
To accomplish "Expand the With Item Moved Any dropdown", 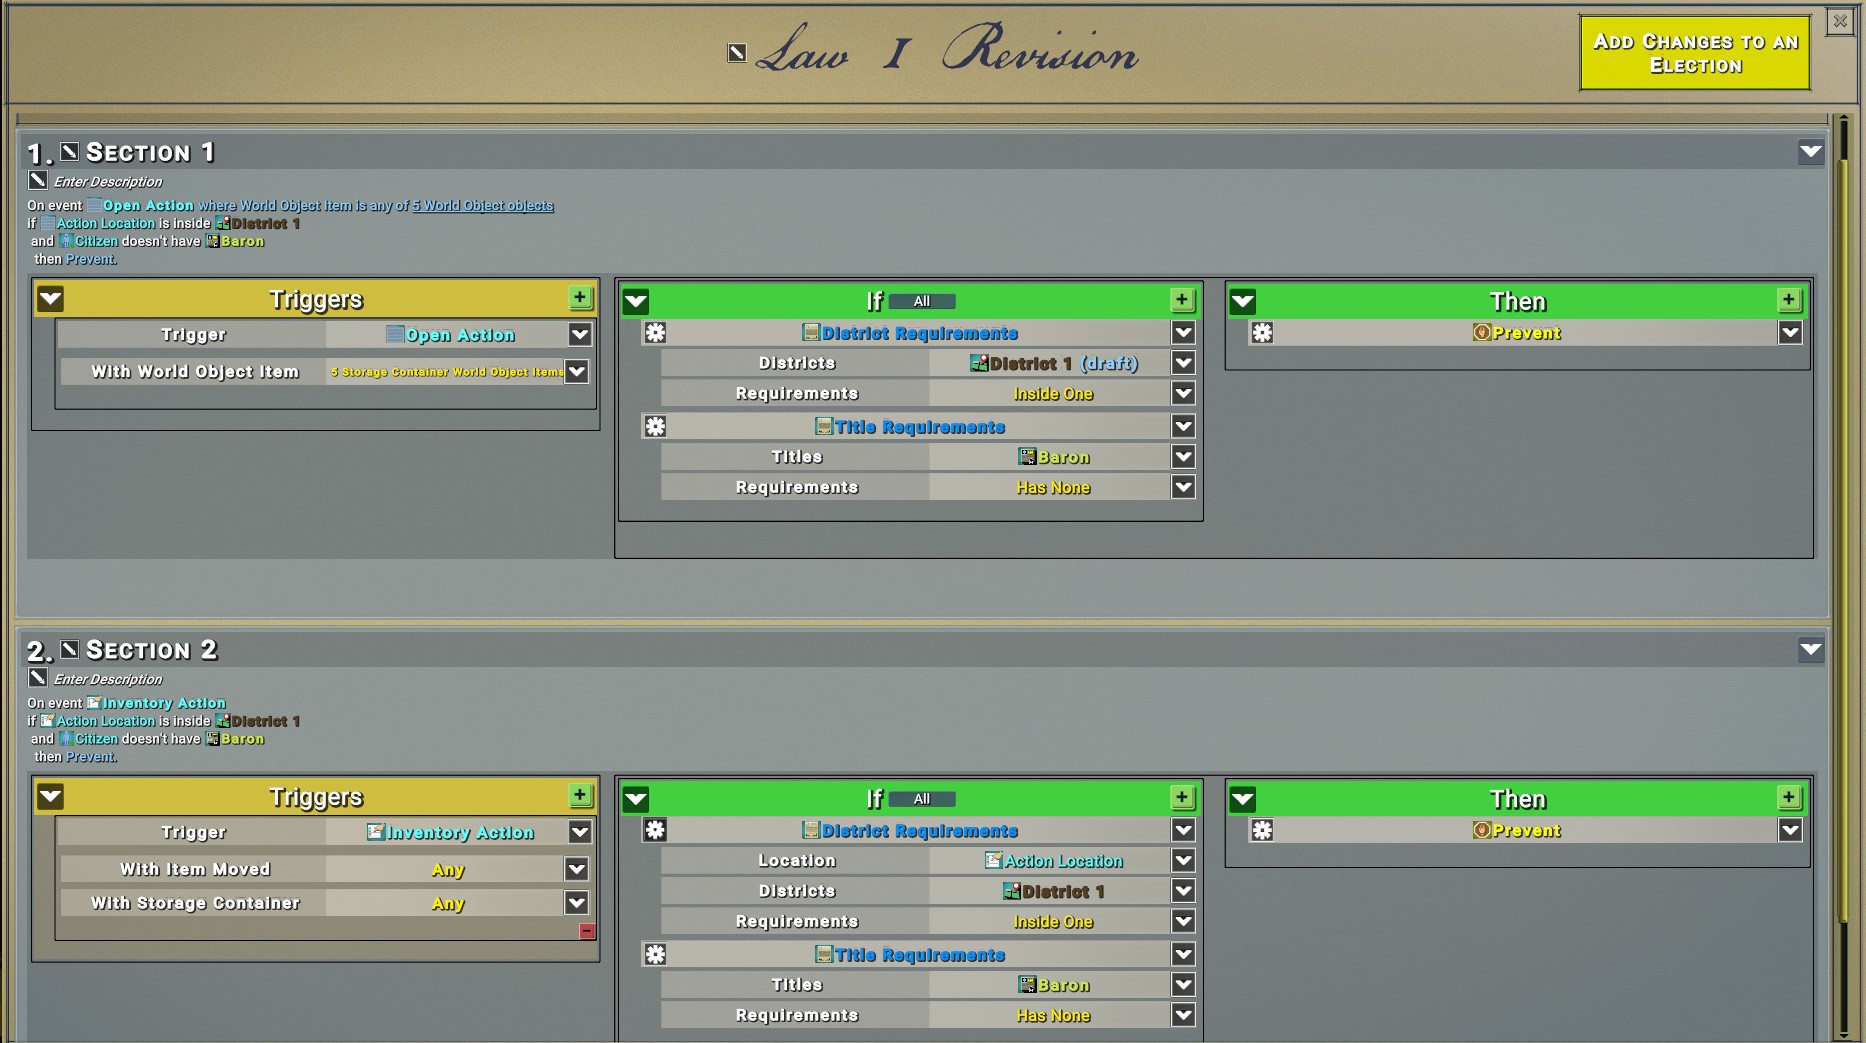I will coord(576,869).
